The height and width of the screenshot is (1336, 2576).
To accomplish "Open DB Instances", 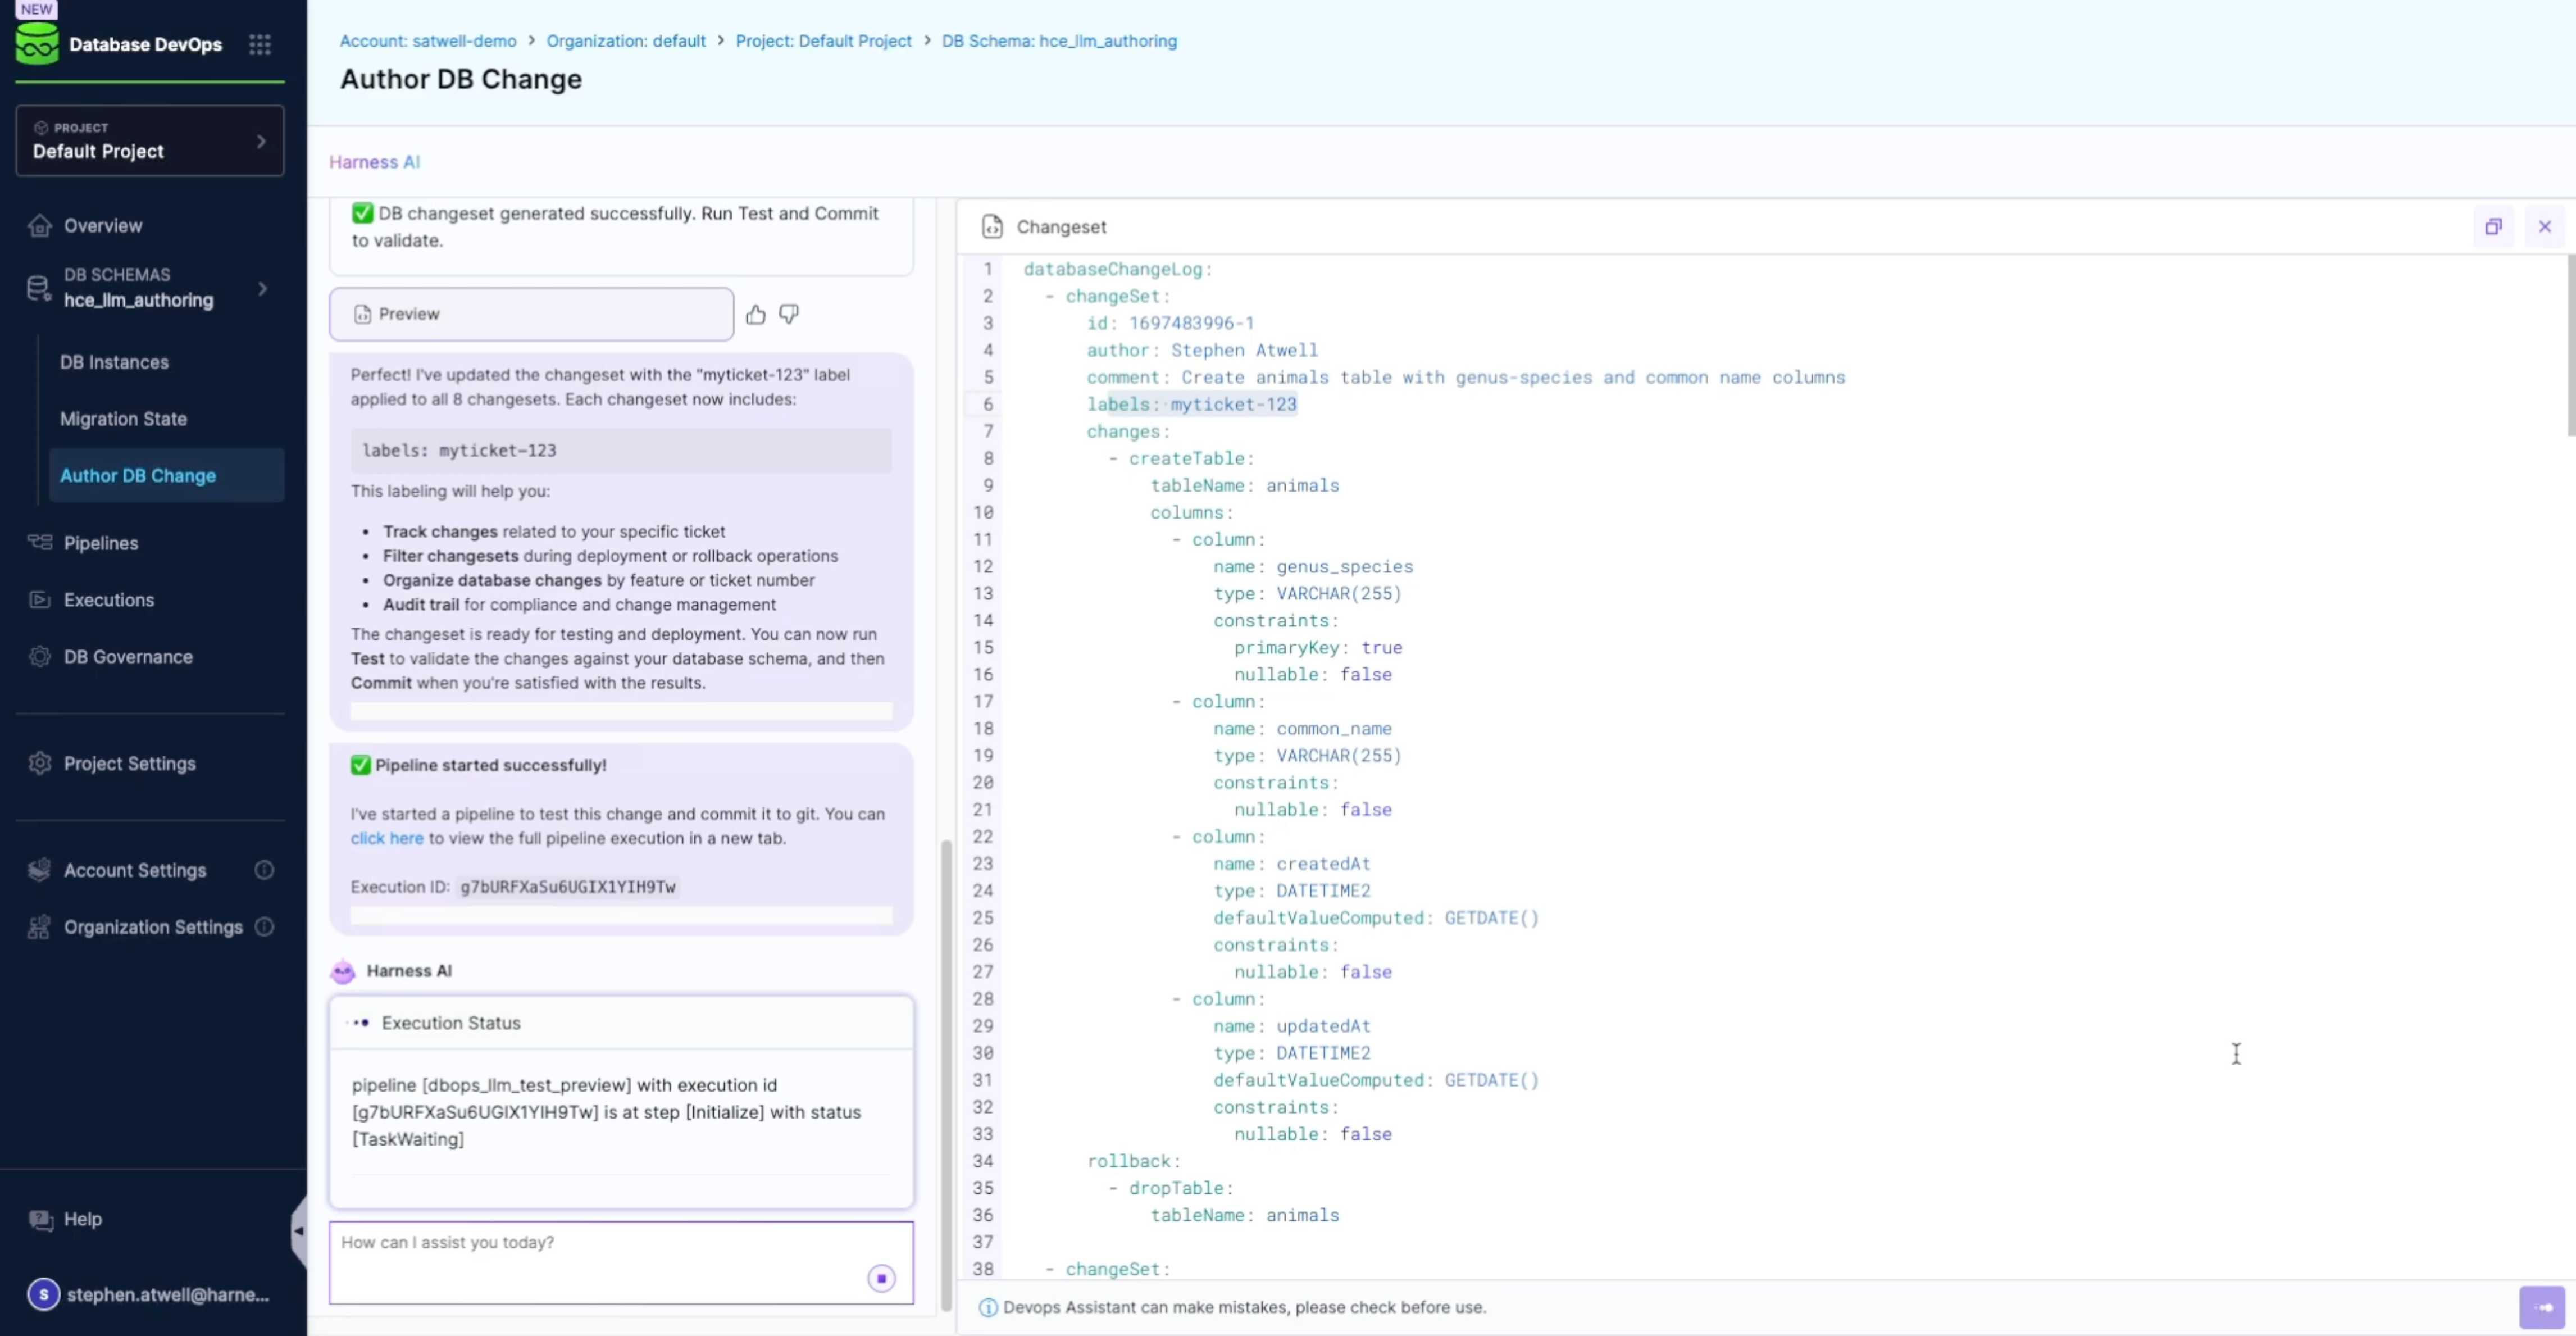I will 114,363.
